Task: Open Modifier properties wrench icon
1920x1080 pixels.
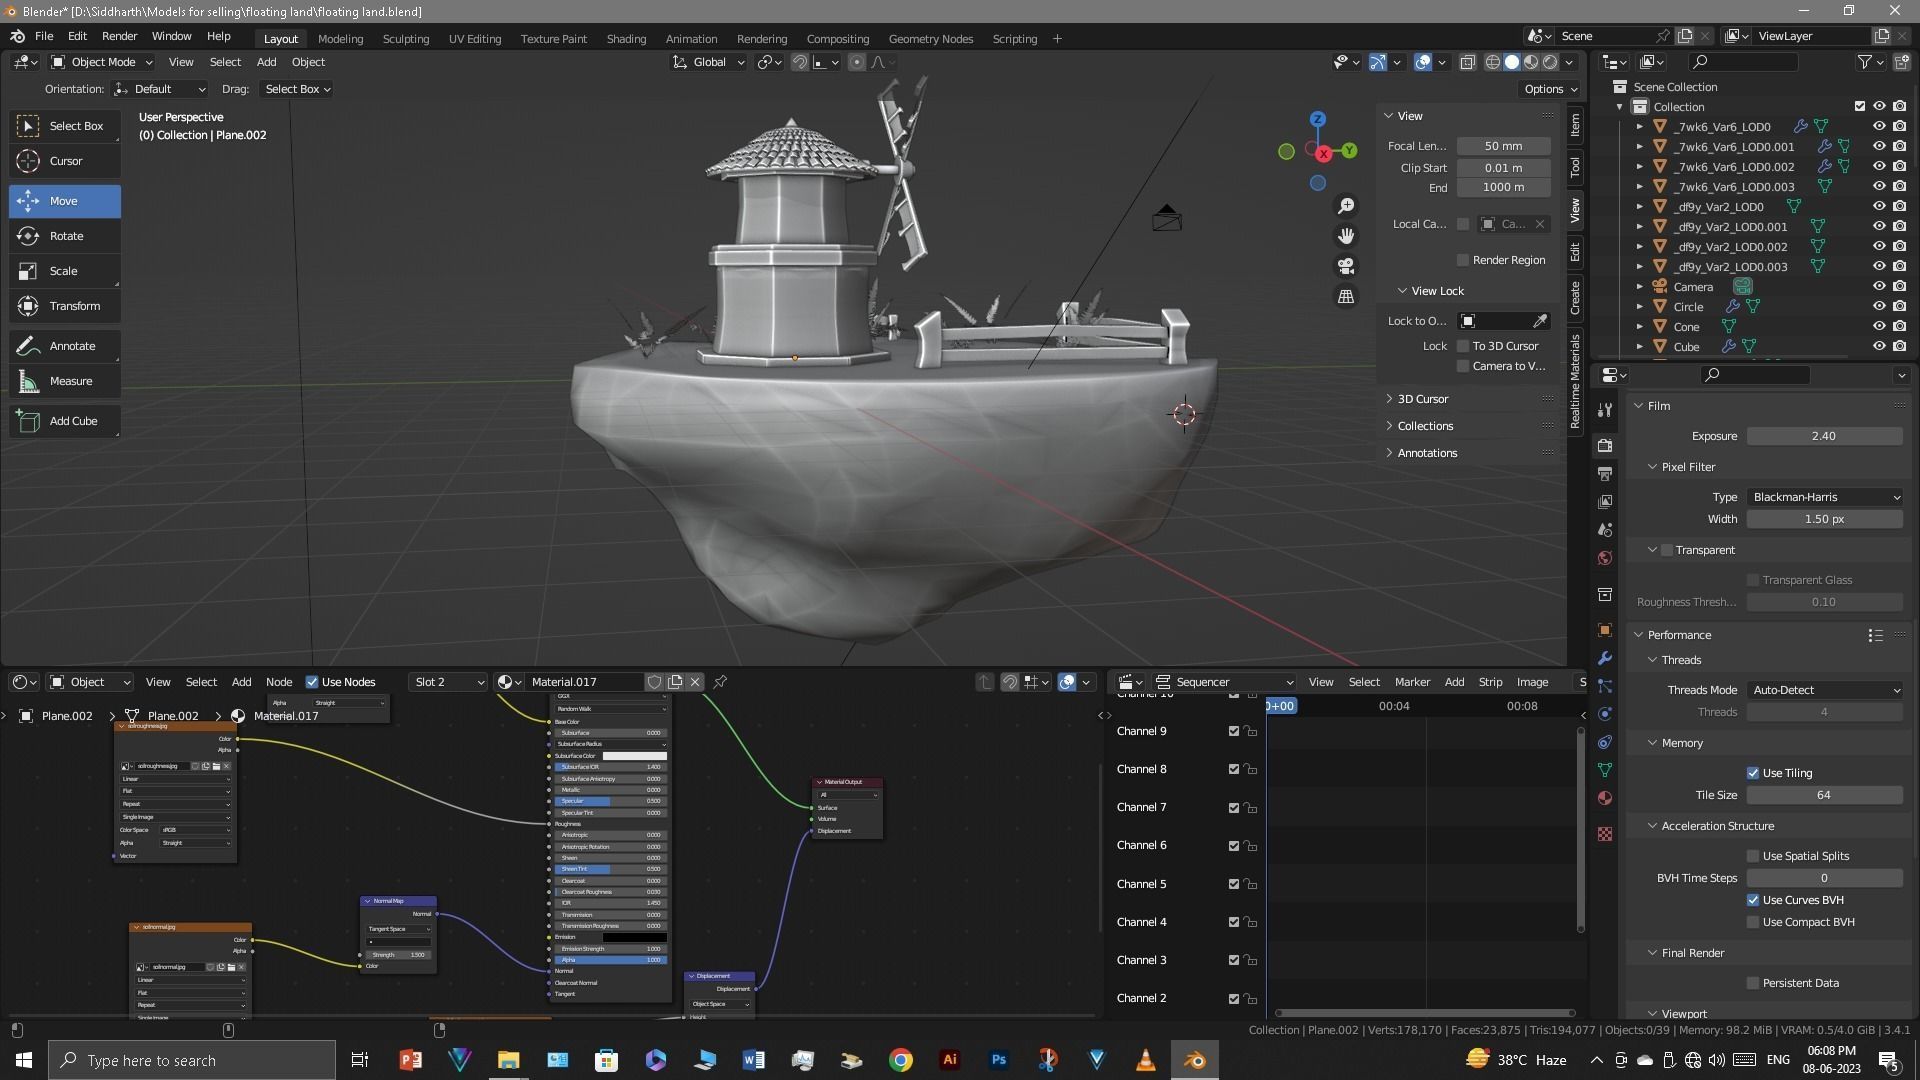Action: coord(1605,658)
